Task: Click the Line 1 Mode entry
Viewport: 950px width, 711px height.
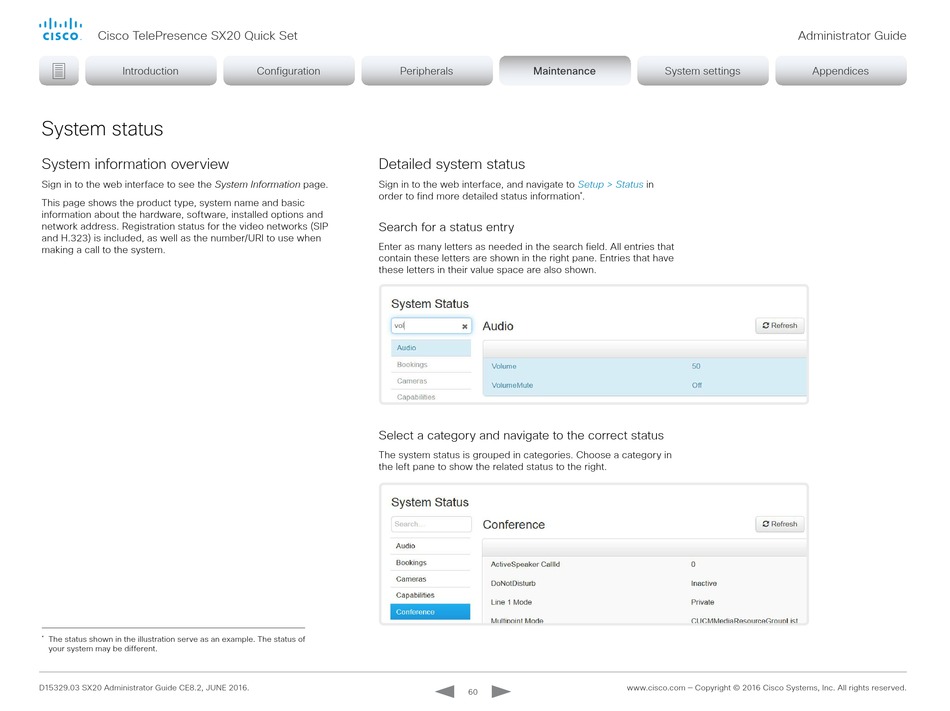Action: click(511, 602)
